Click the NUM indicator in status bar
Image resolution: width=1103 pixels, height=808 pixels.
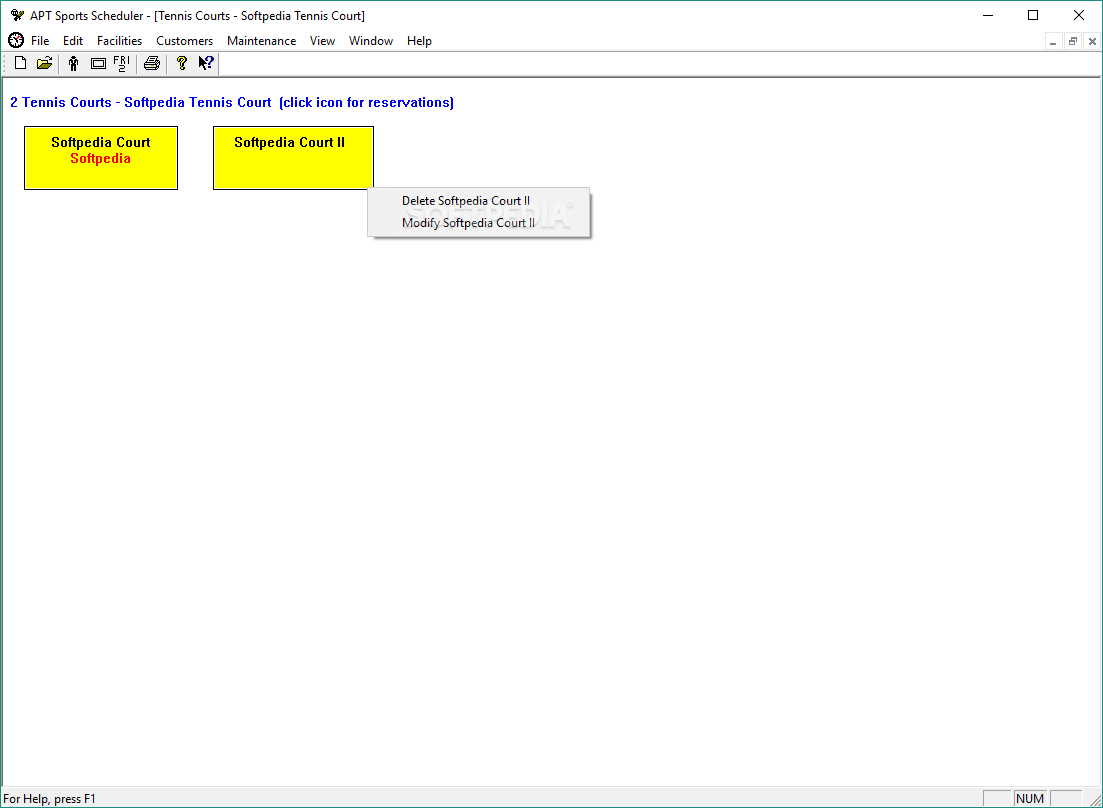coord(1030,799)
